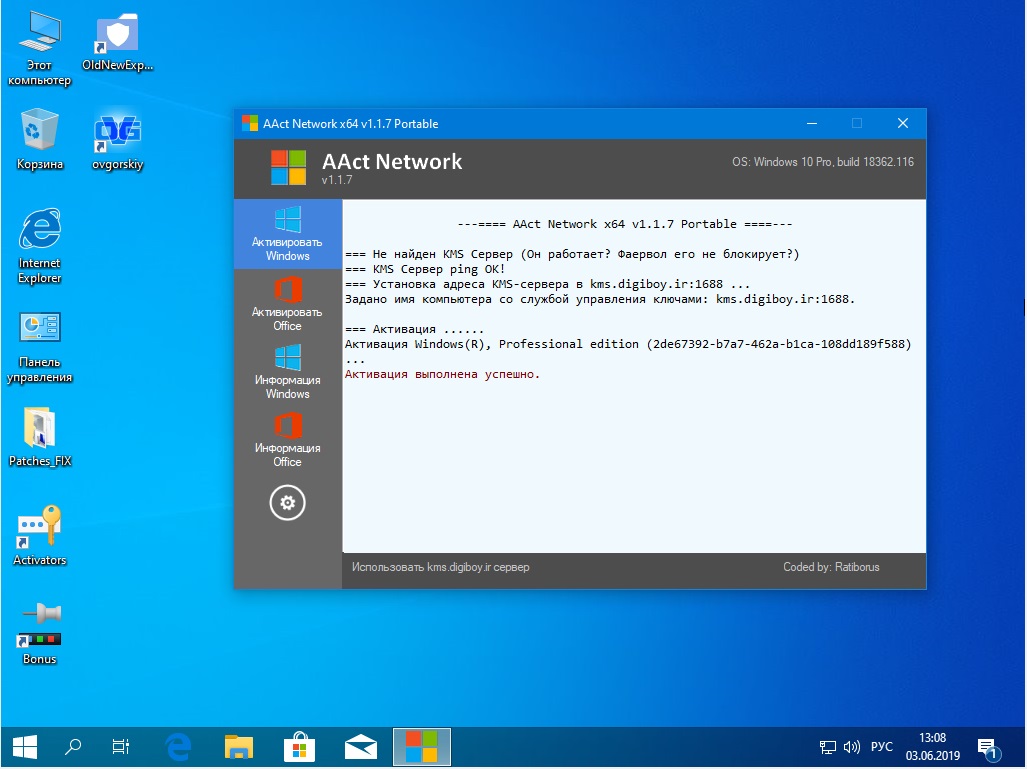1027x769 pixels.
Task: Select Активировать Office in the AAct sidebar
Action: (287, 305)
